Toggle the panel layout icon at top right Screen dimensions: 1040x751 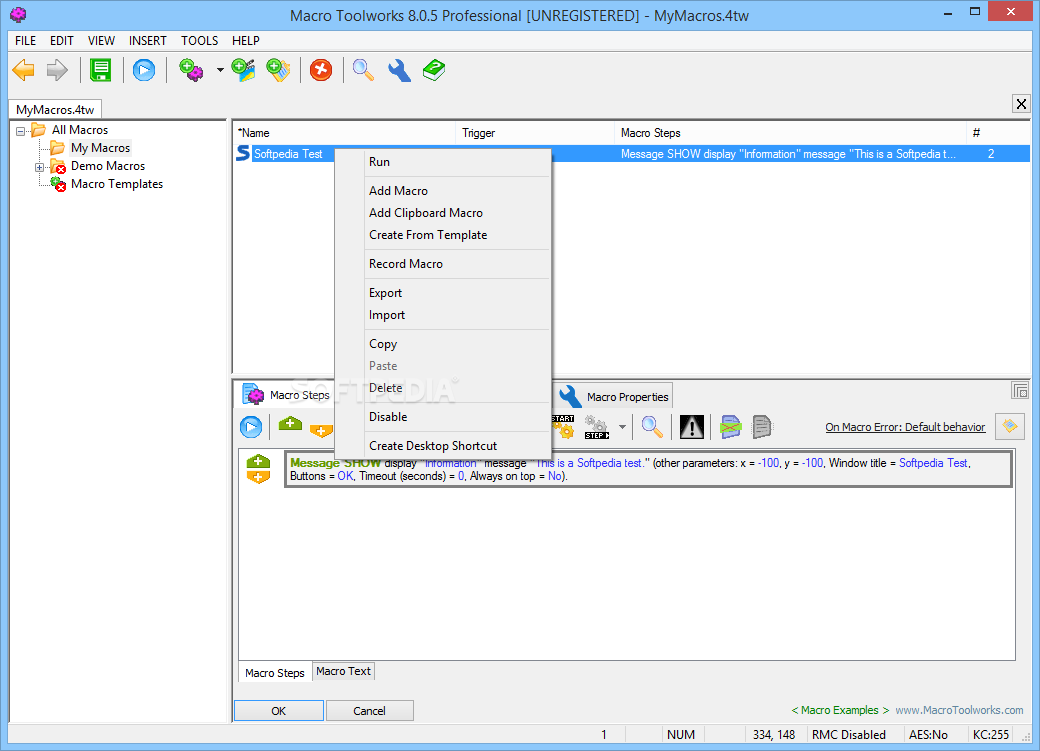(x=1019, y=390)
